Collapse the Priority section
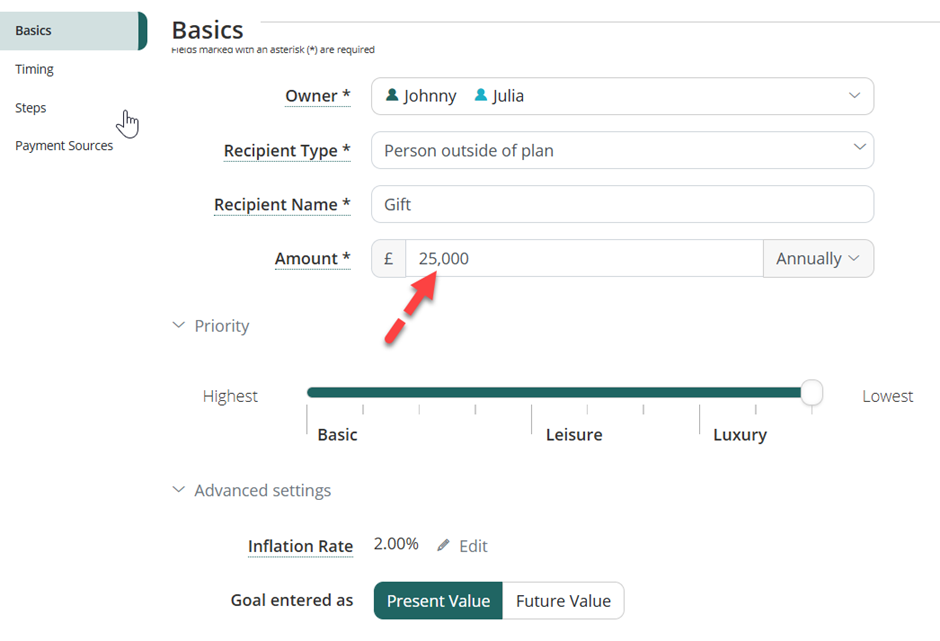The height and width of the screenshot is (641, 940). point(179,326)
